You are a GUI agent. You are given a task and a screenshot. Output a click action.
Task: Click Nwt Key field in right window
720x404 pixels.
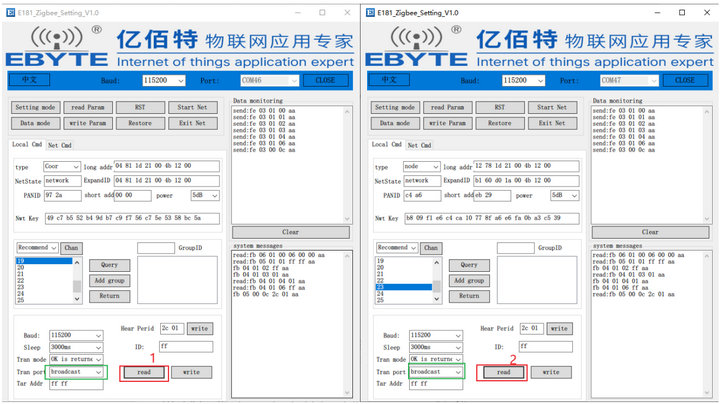click(x=491, y=219)
